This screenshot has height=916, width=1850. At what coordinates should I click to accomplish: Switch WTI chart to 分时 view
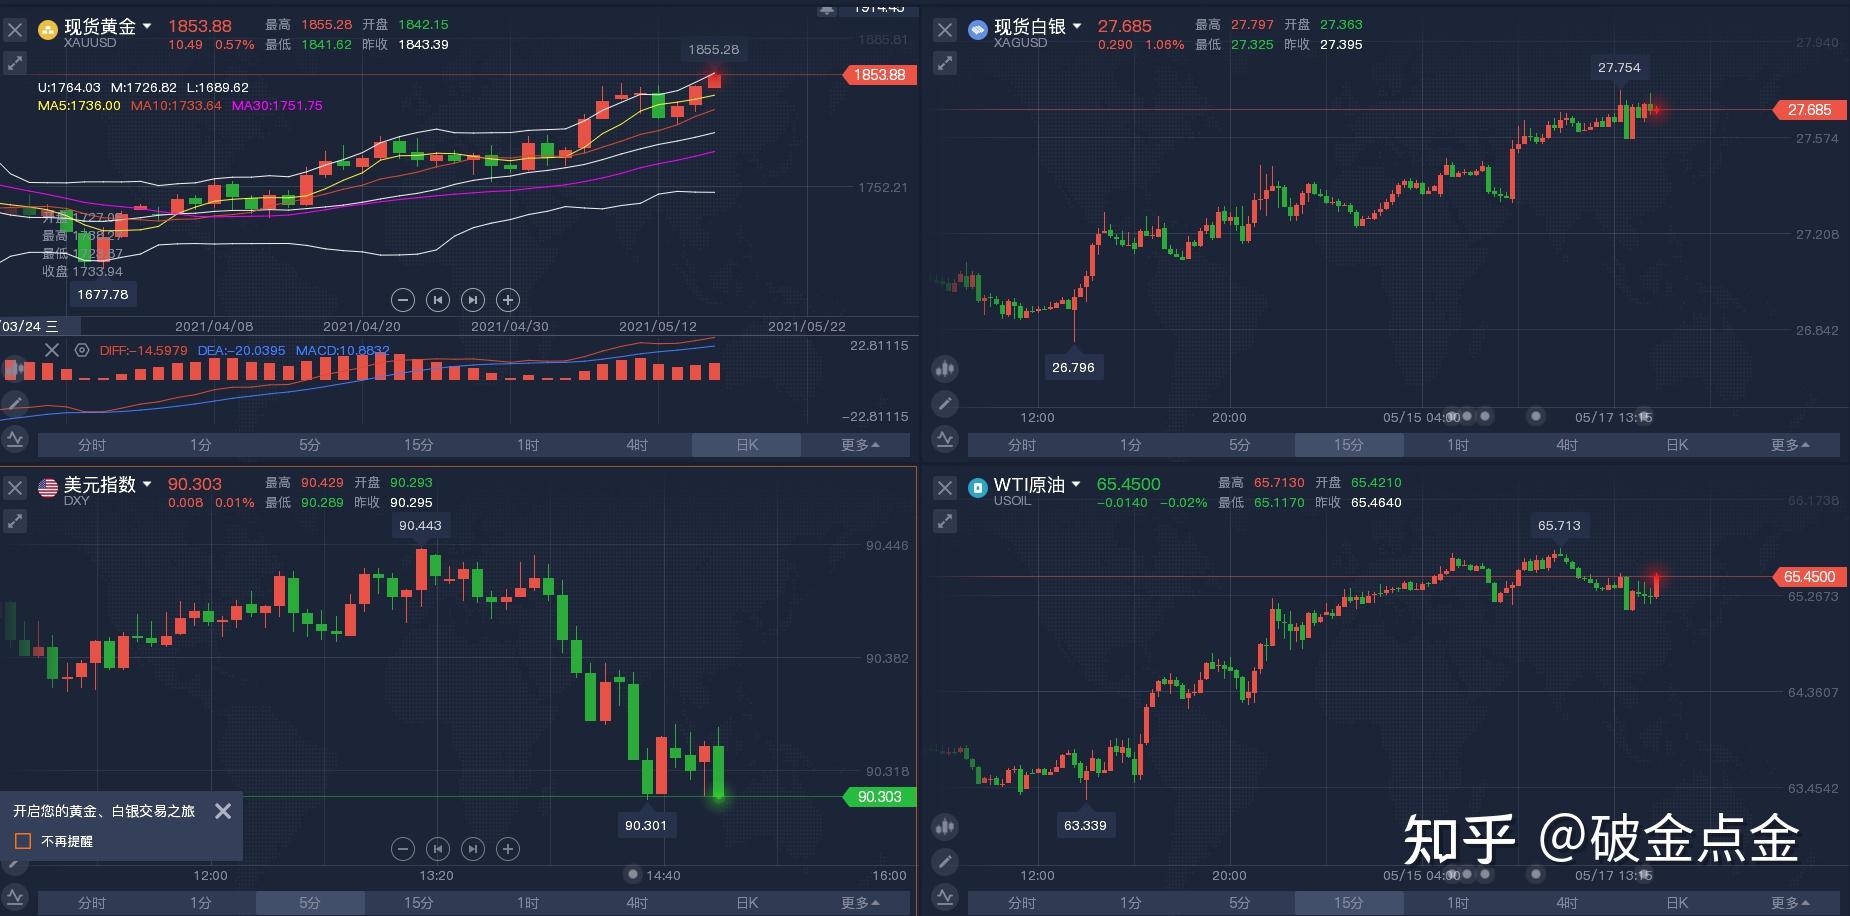(x=1022, y=903)
